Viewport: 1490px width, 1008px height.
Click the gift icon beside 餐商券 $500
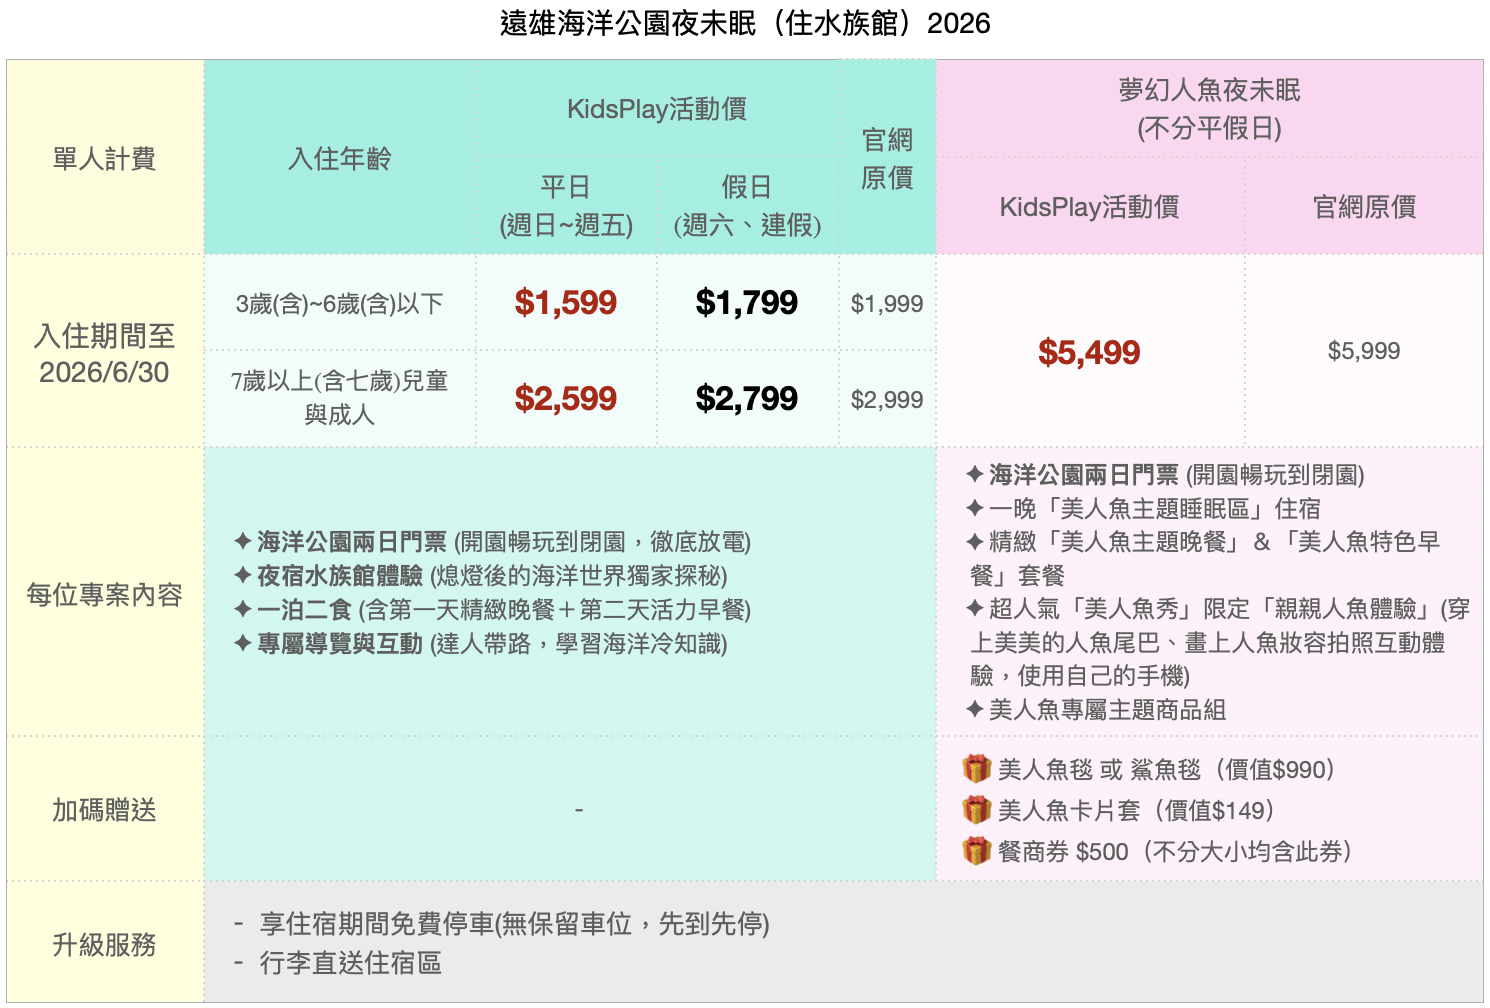pos(976,851)
